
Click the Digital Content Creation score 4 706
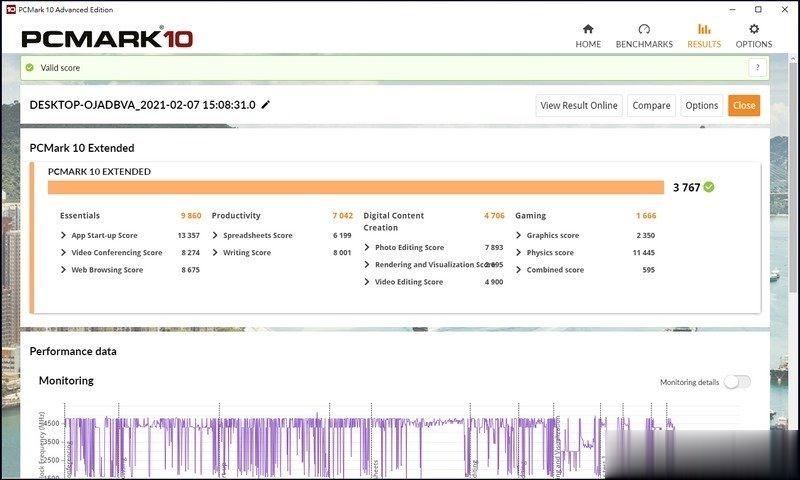[x=494, y=216]
